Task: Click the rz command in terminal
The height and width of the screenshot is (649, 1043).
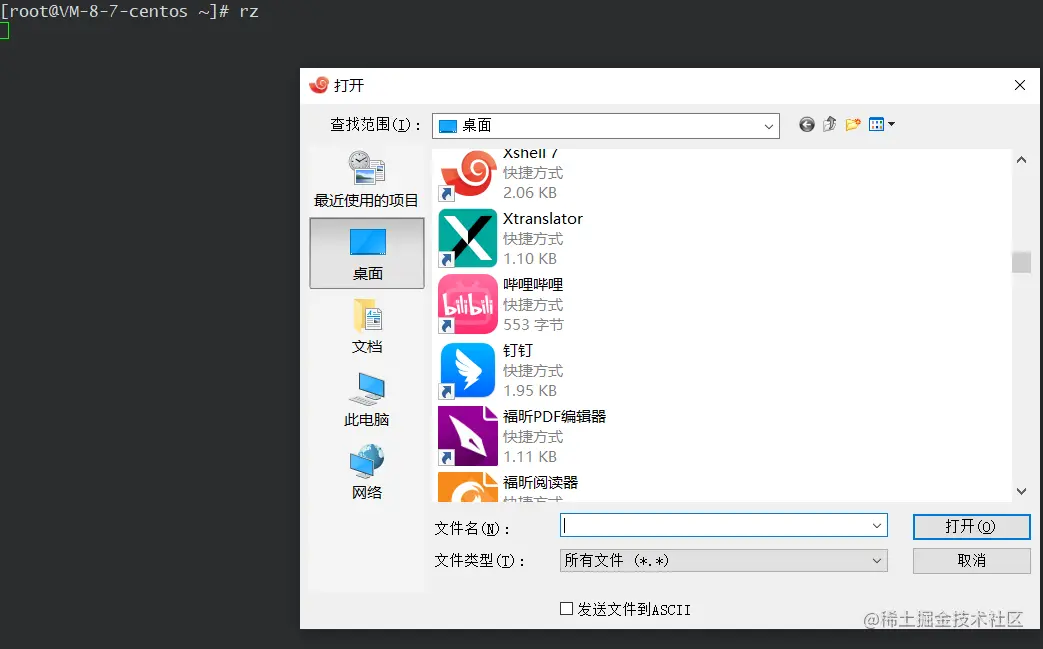Action: [249, 11]
